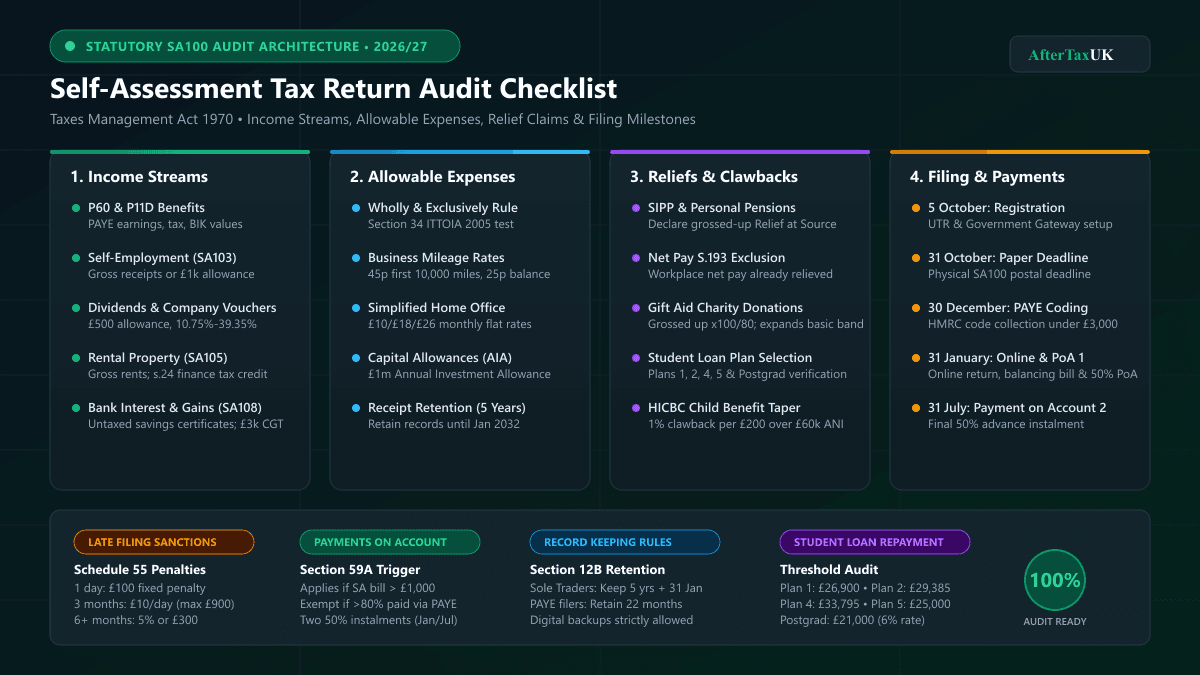Viewport: 1200px width, 675px height.
Task: Click the bullet beside Self-Employment (SA103)
Action: pyautogui.click(x=76, y=258)
